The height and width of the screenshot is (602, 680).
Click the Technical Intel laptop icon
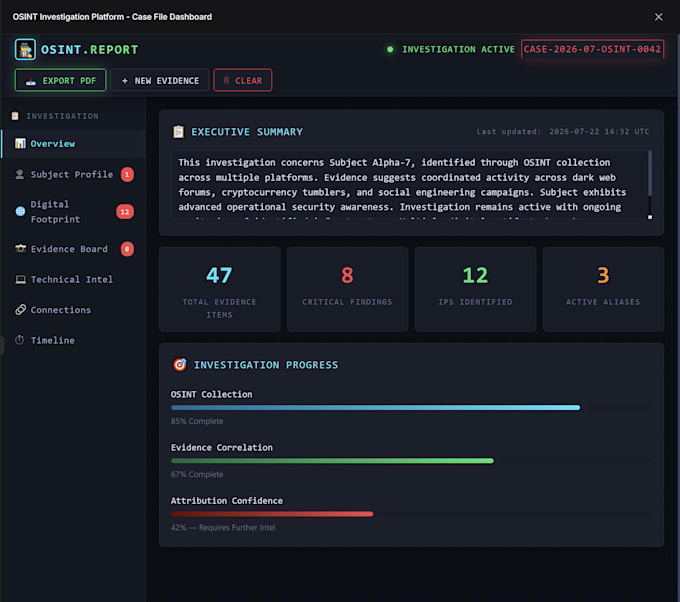(x=20, y=279)
